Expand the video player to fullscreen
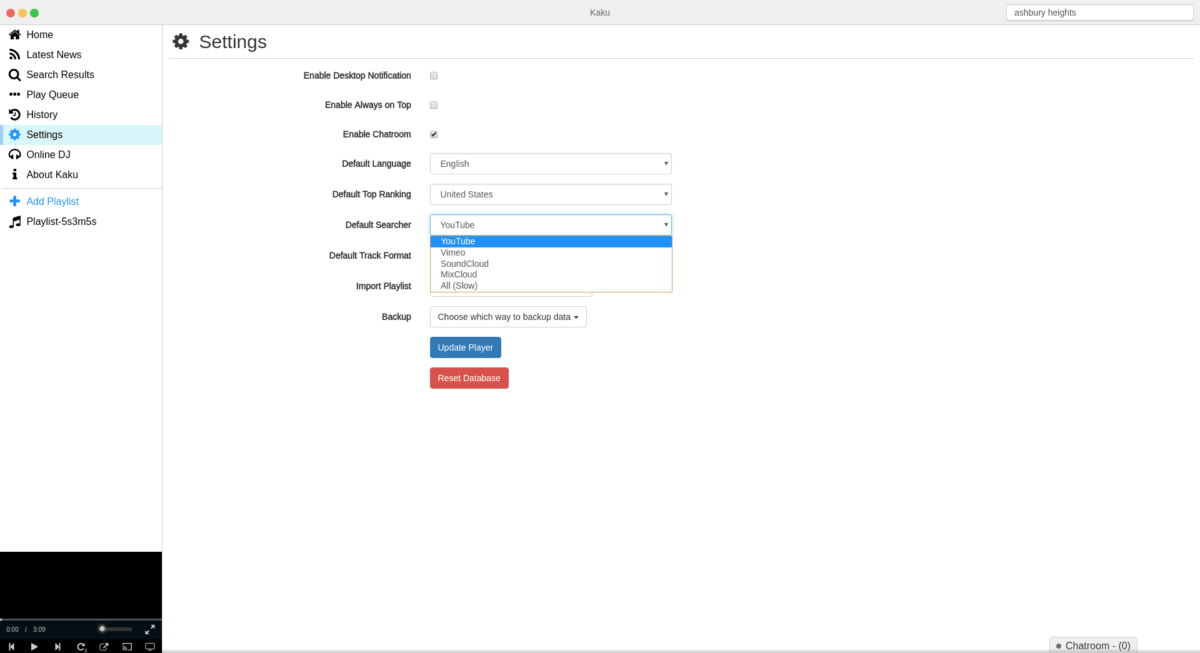The image size is (1200, 653). 150,629
